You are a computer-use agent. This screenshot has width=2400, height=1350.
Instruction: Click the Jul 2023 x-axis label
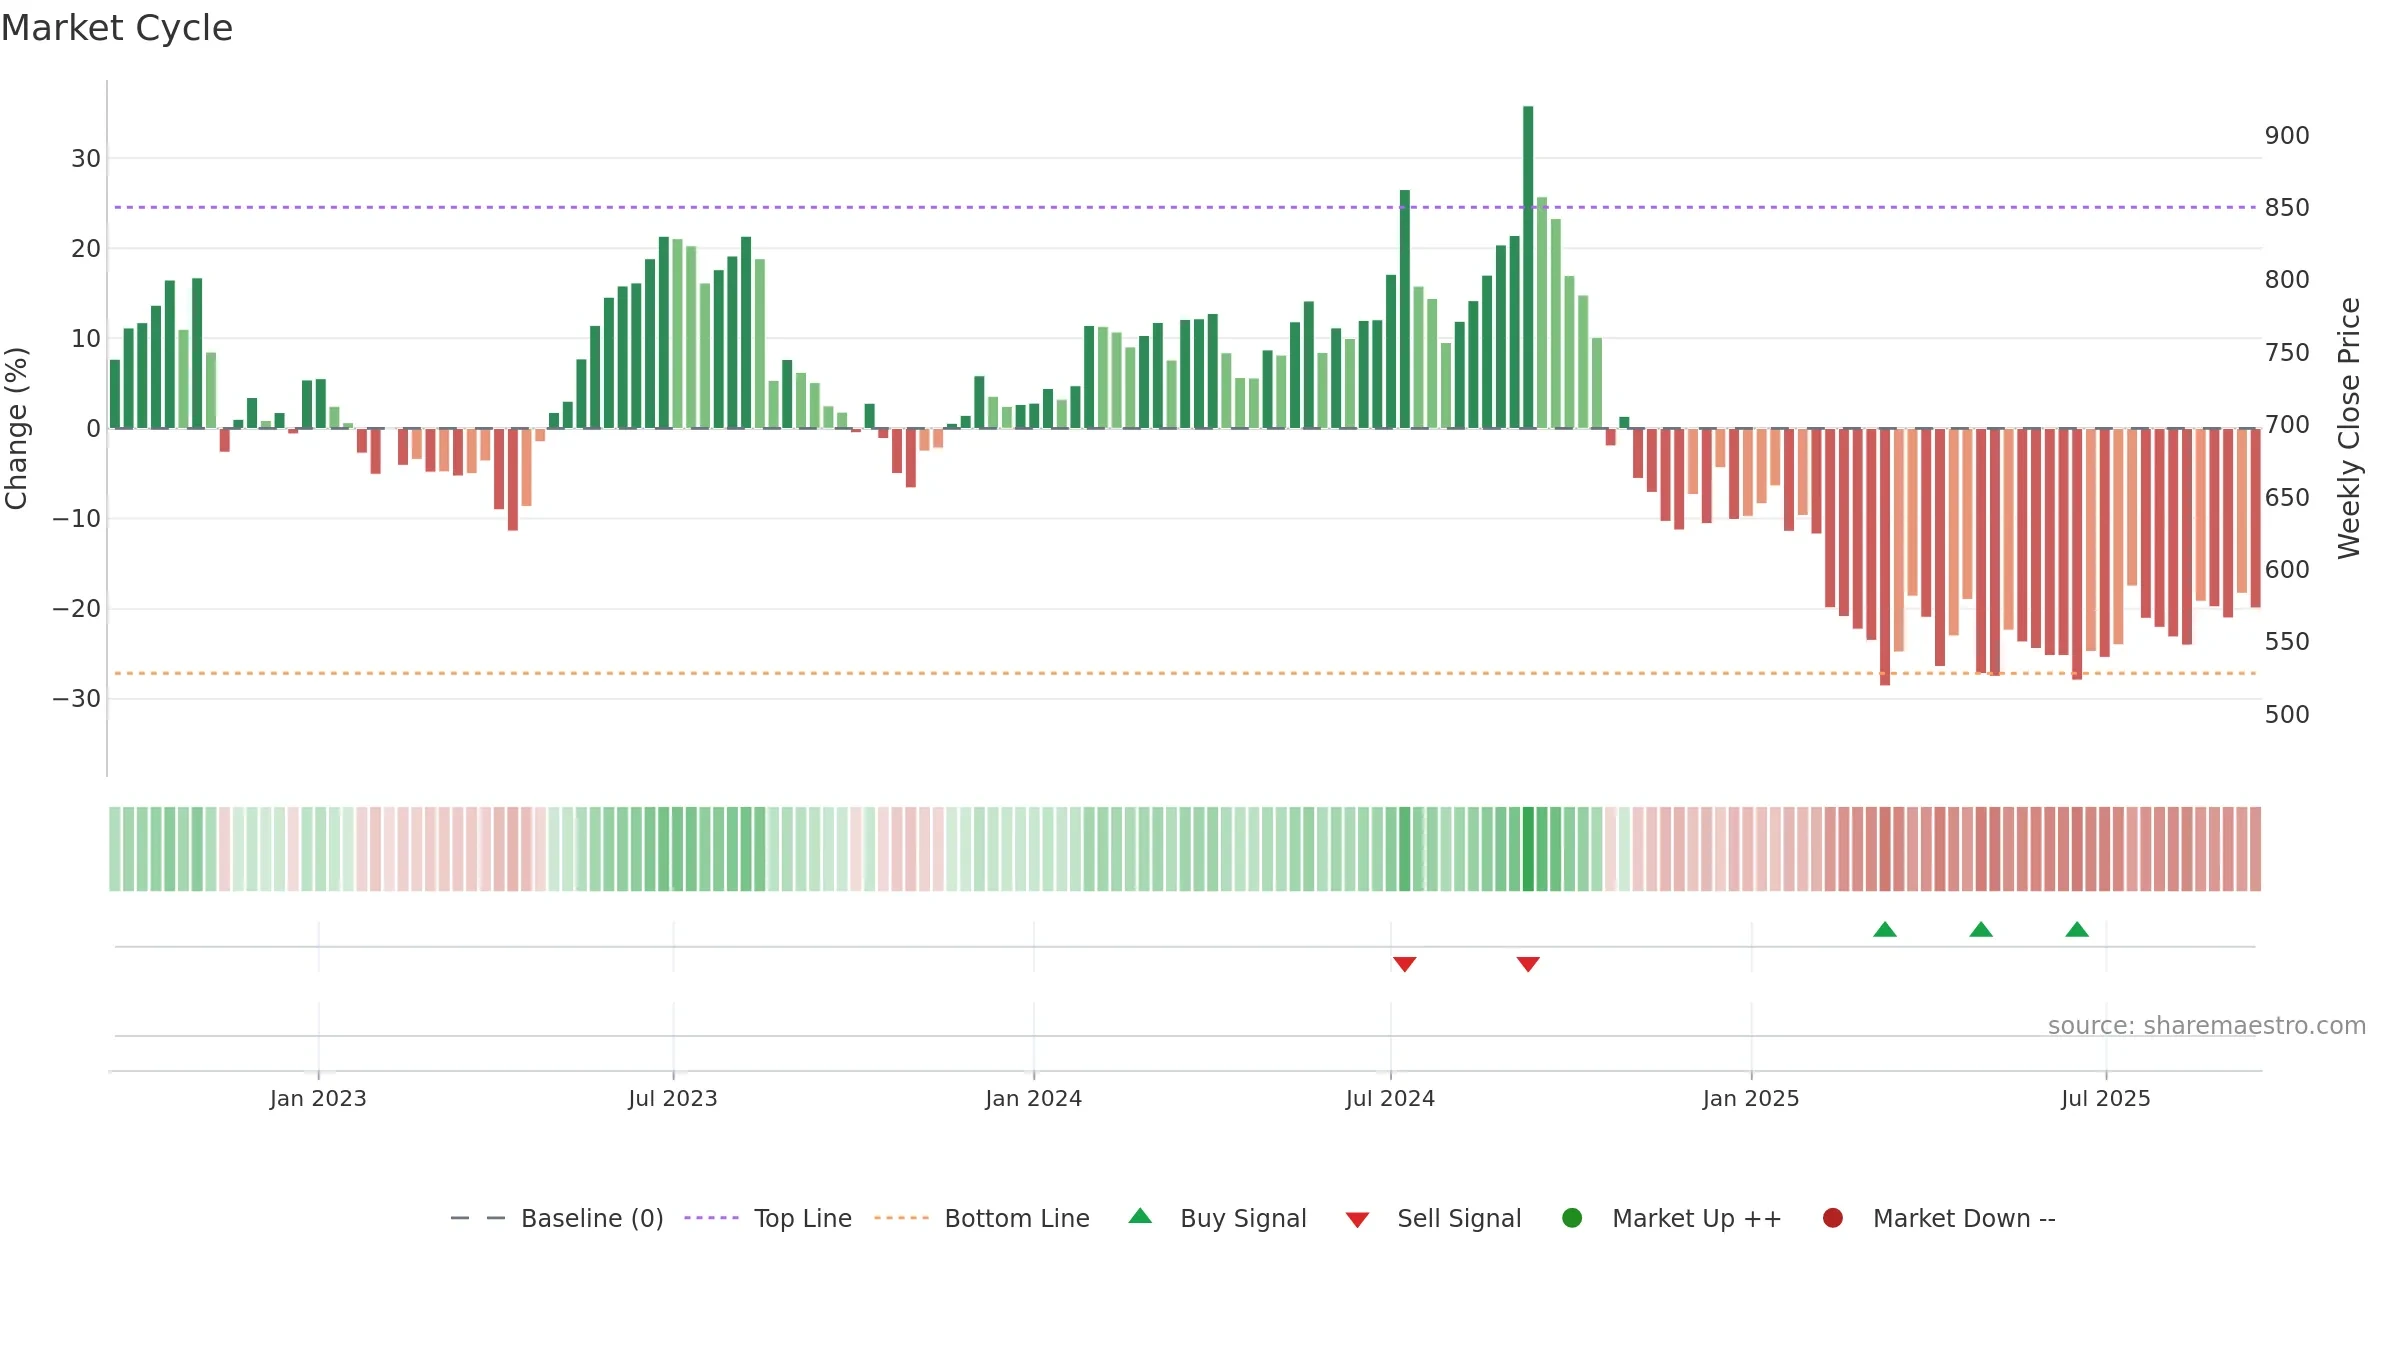[673, 1098]
